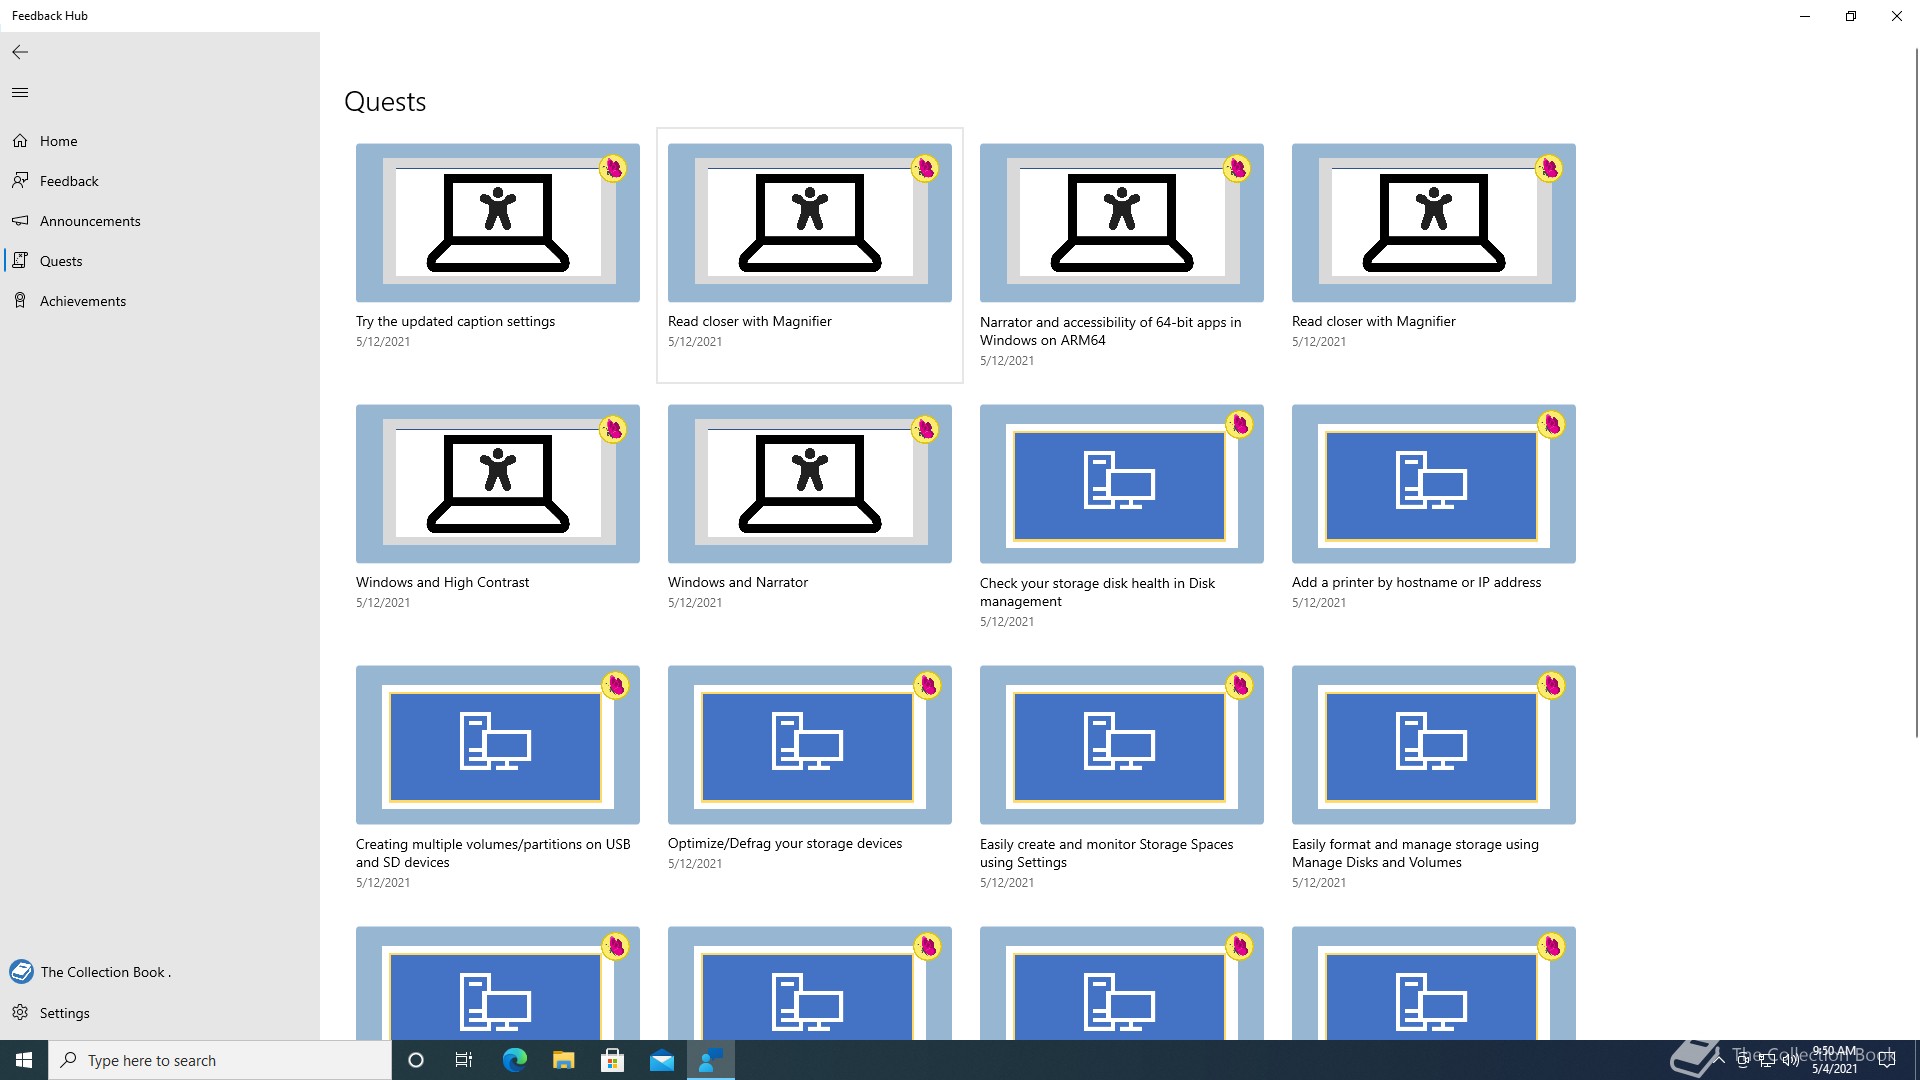The width and height of the screenshot is (1920, 1080).
Task: Click the Announcements megaphone icon
Action: coord(20,221)
